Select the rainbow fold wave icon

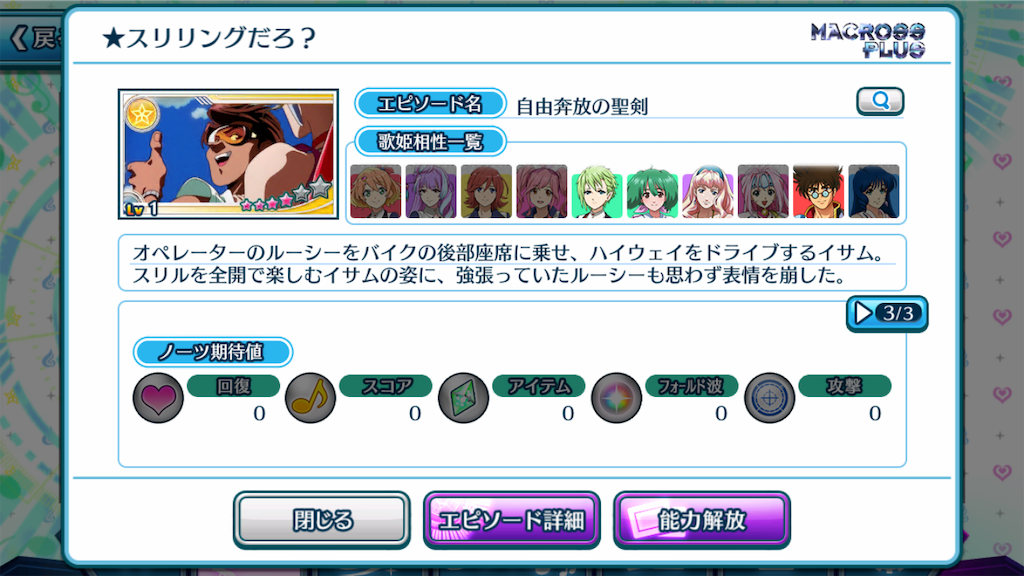tap(616, 398)
